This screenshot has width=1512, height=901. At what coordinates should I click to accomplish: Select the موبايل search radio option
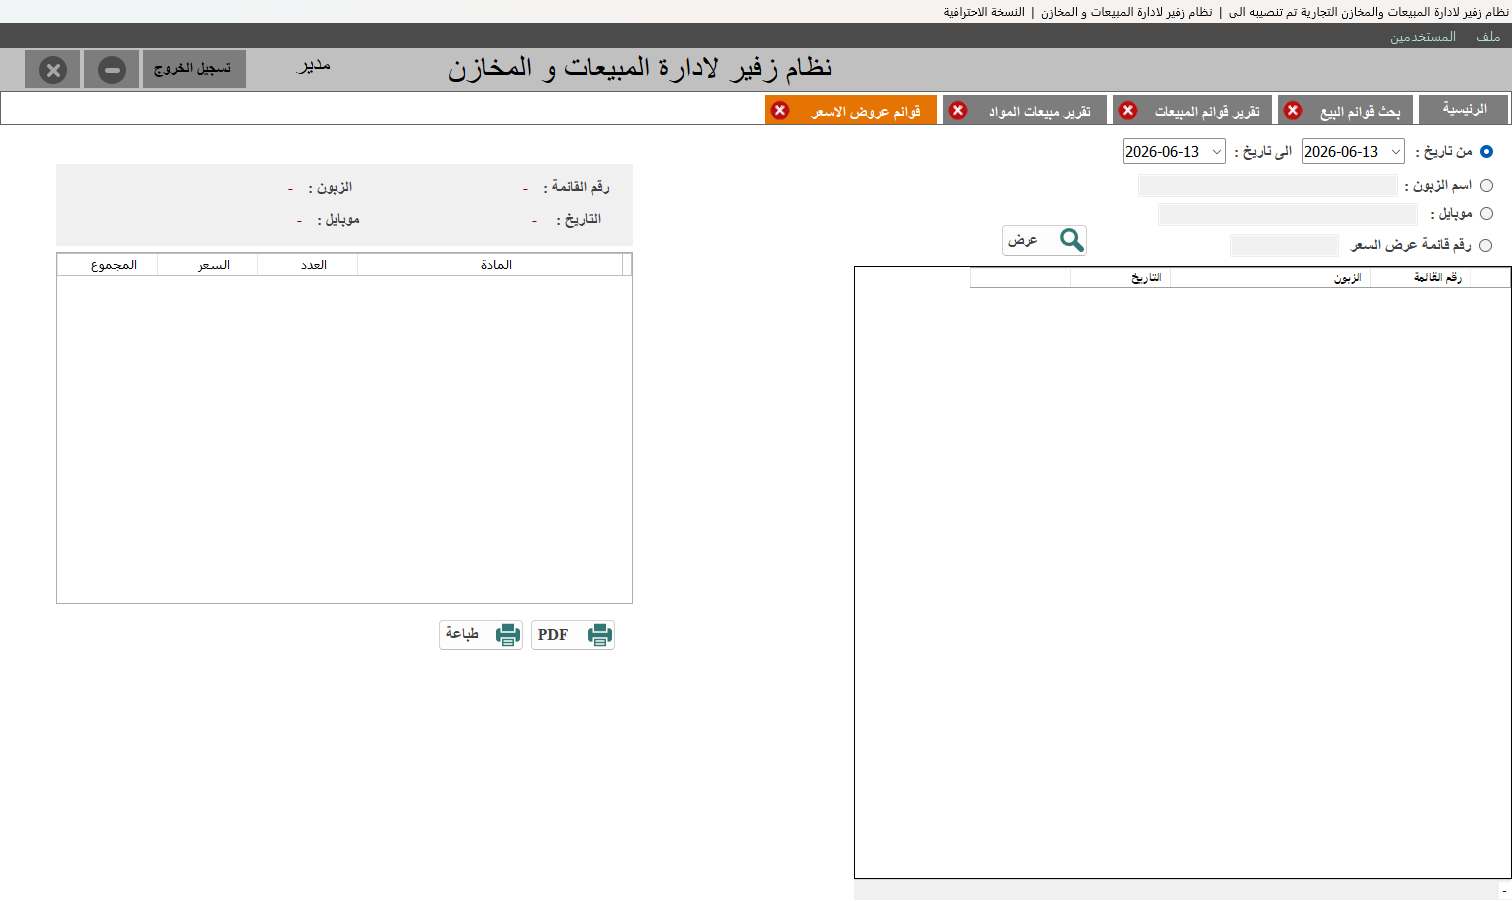point(1486,213)
